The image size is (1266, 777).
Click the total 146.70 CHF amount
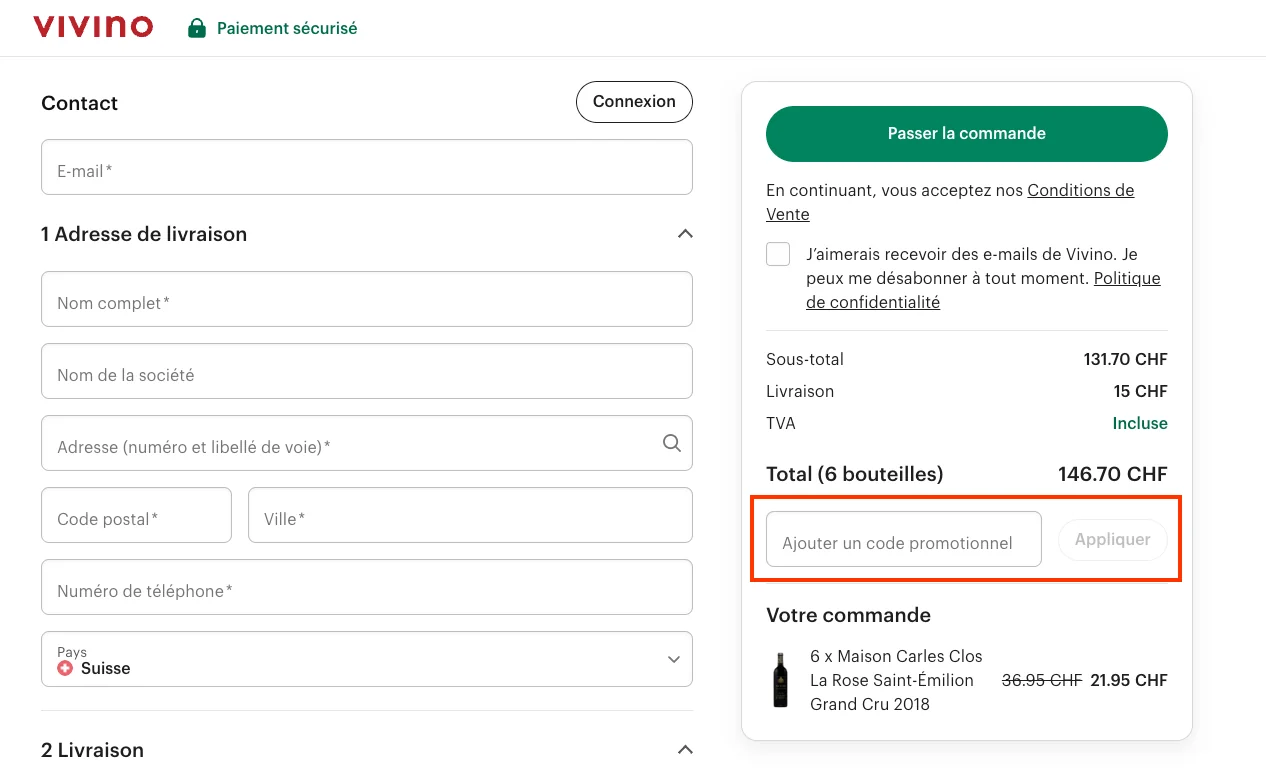1113,474
